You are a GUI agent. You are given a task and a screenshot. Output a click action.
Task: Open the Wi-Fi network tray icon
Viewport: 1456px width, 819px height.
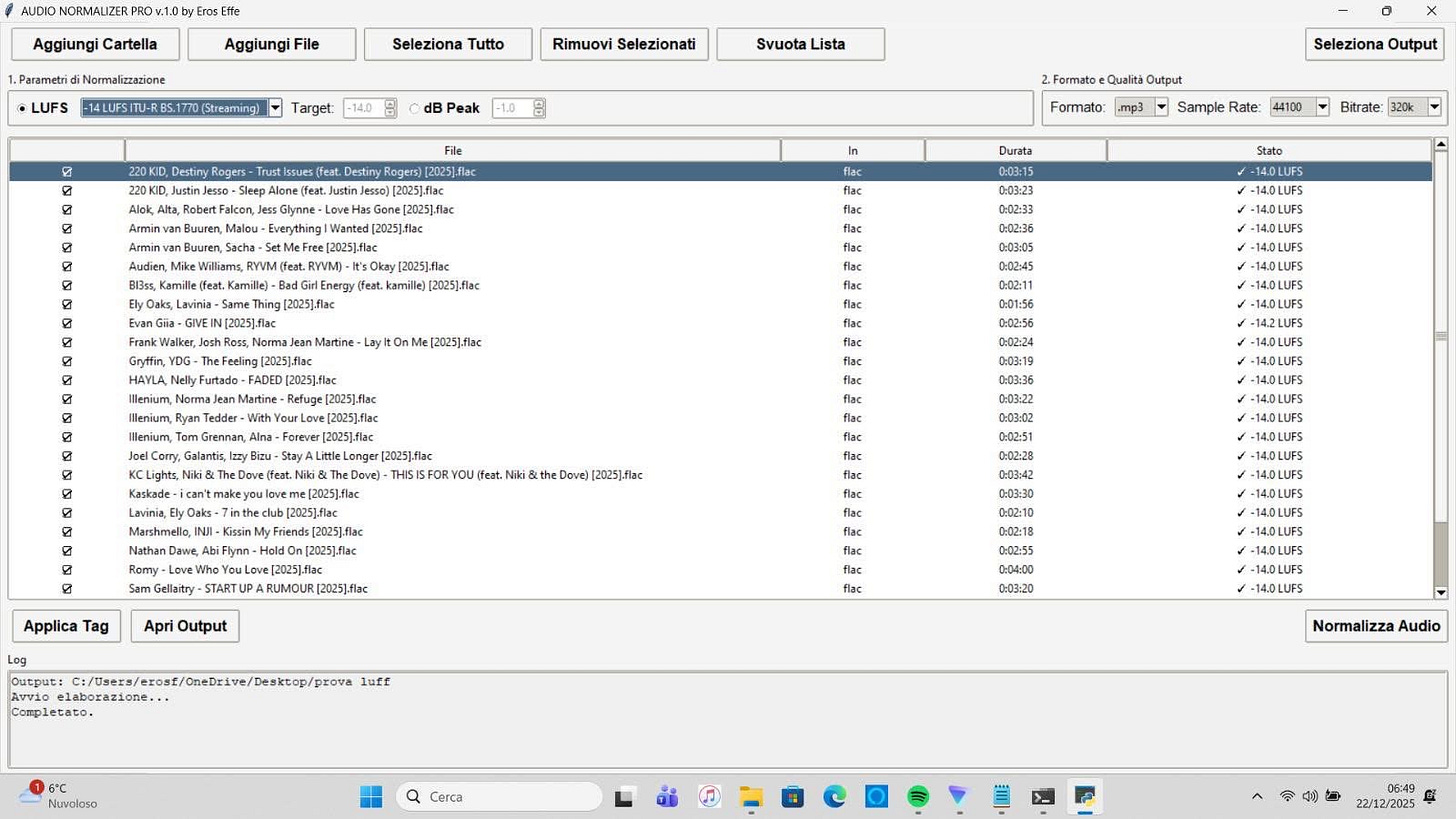click(1287, 797)
